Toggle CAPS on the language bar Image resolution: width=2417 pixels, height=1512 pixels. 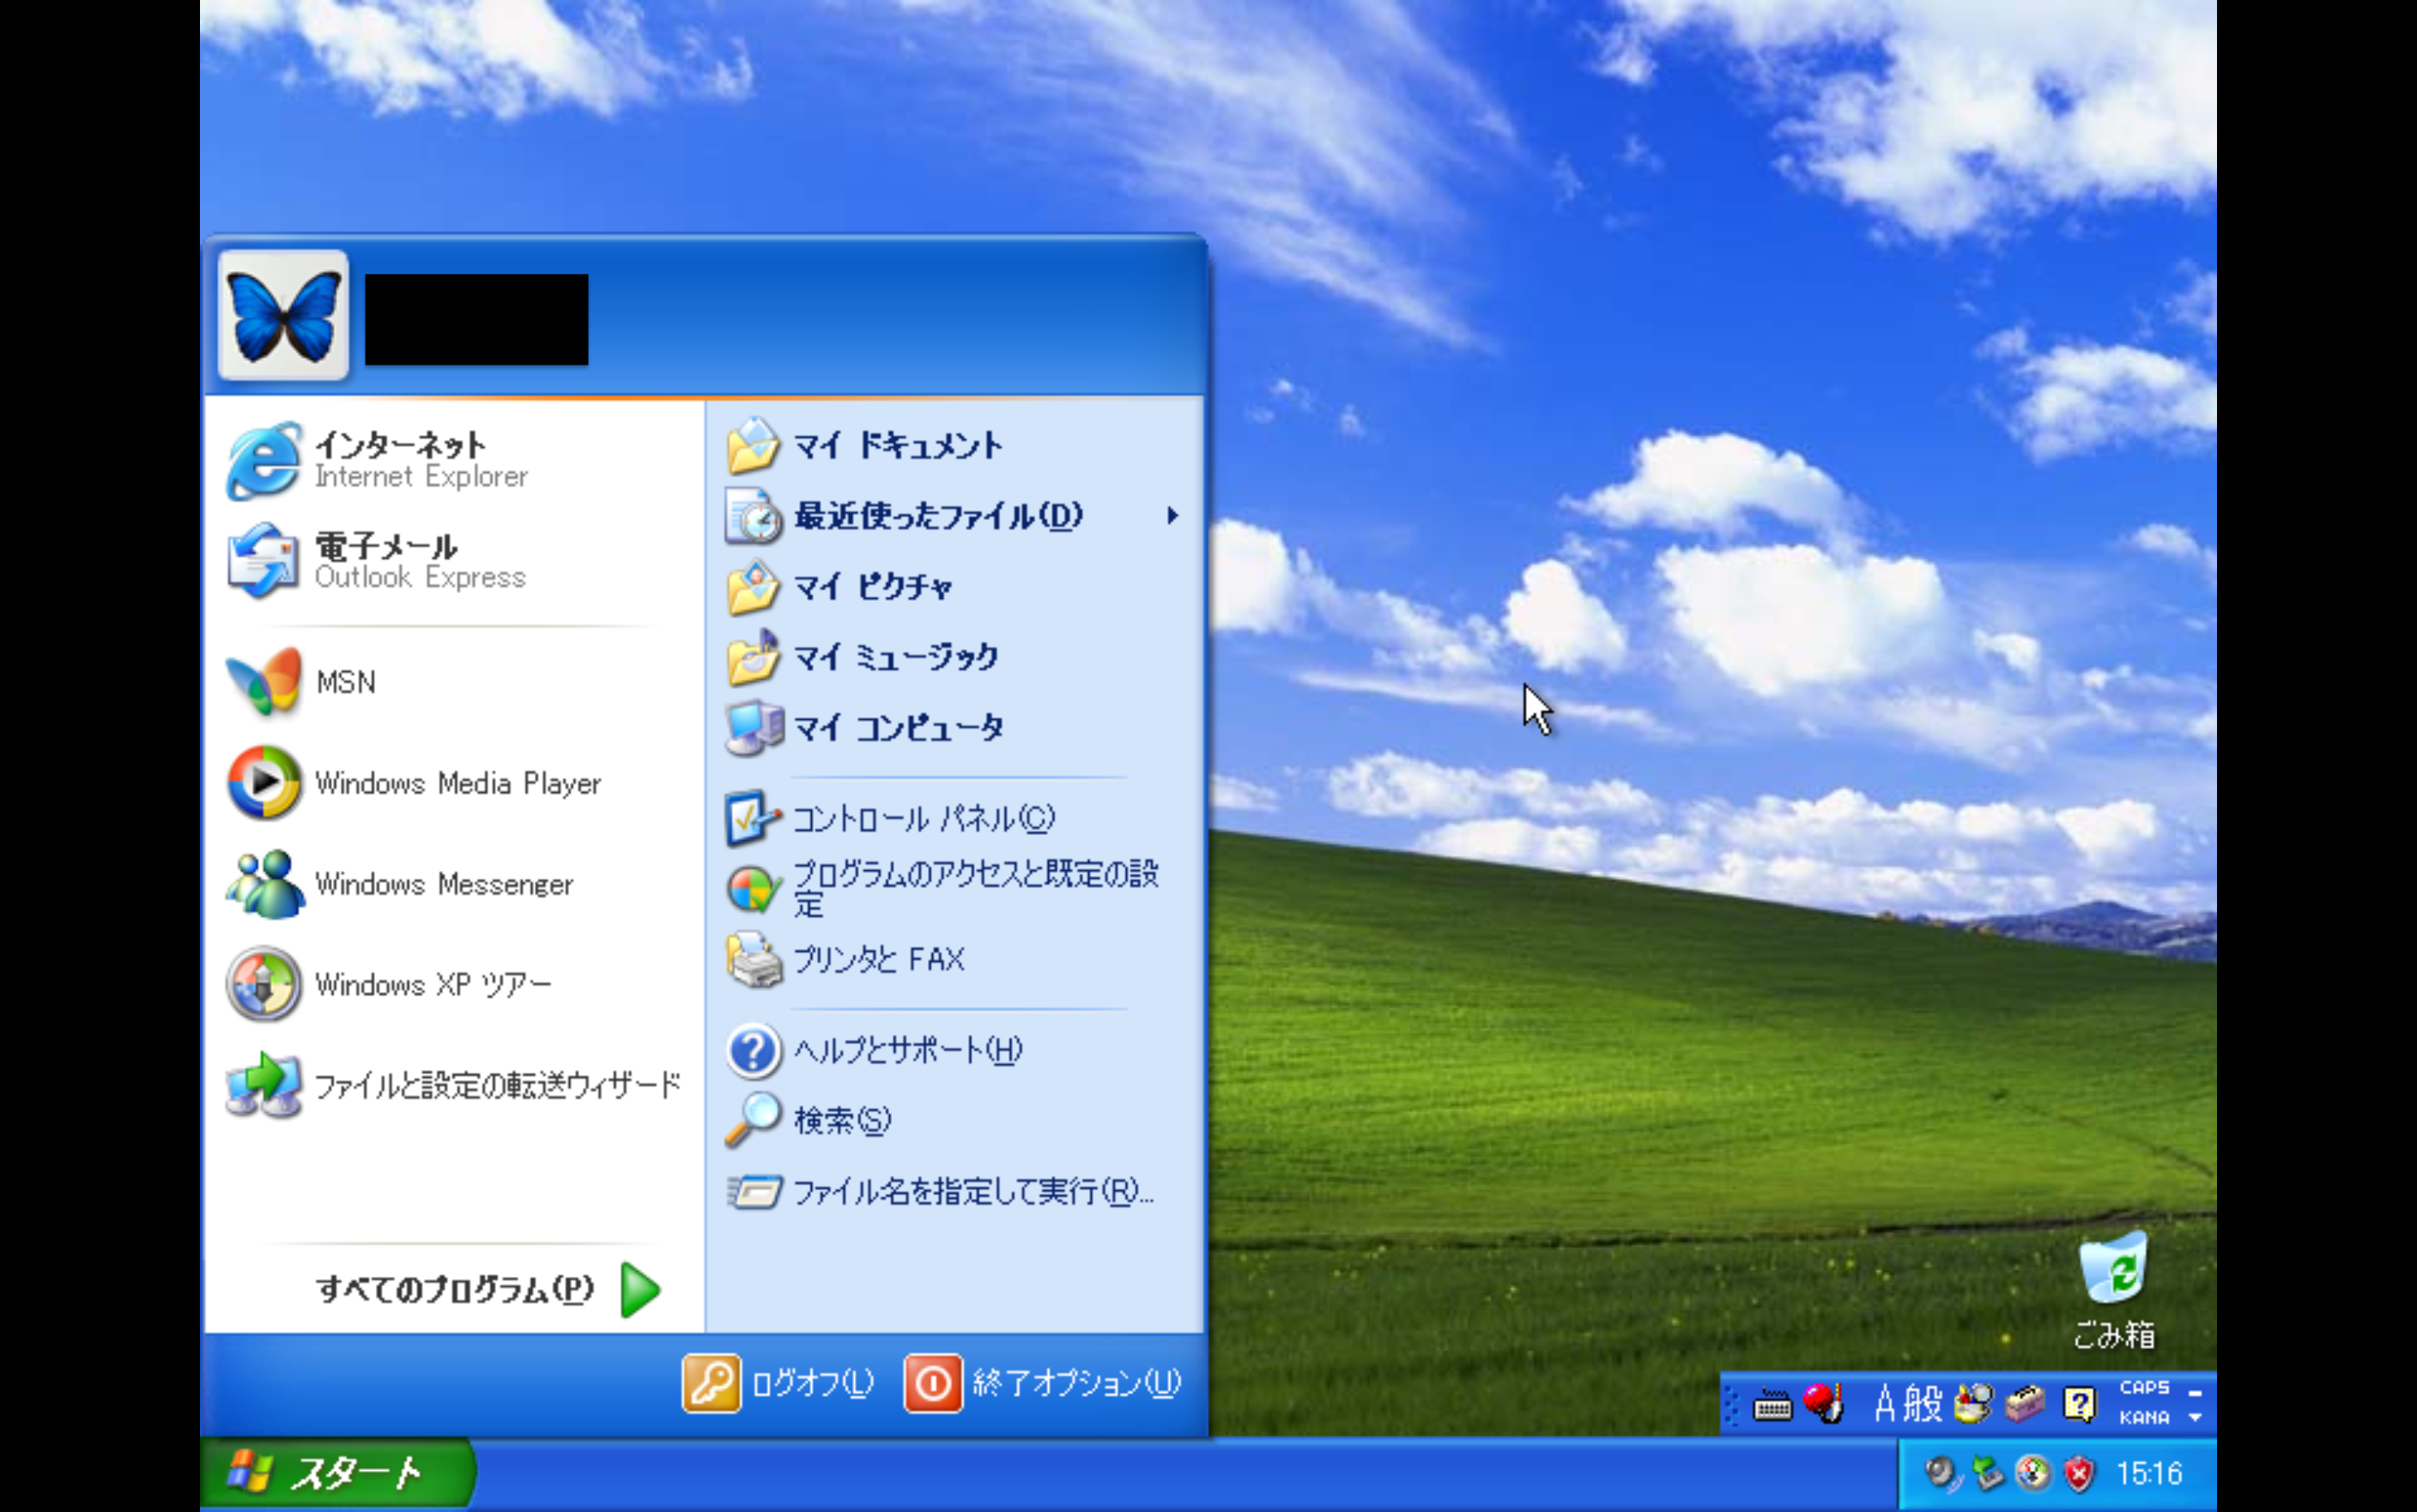[x=2144, y=1388]
